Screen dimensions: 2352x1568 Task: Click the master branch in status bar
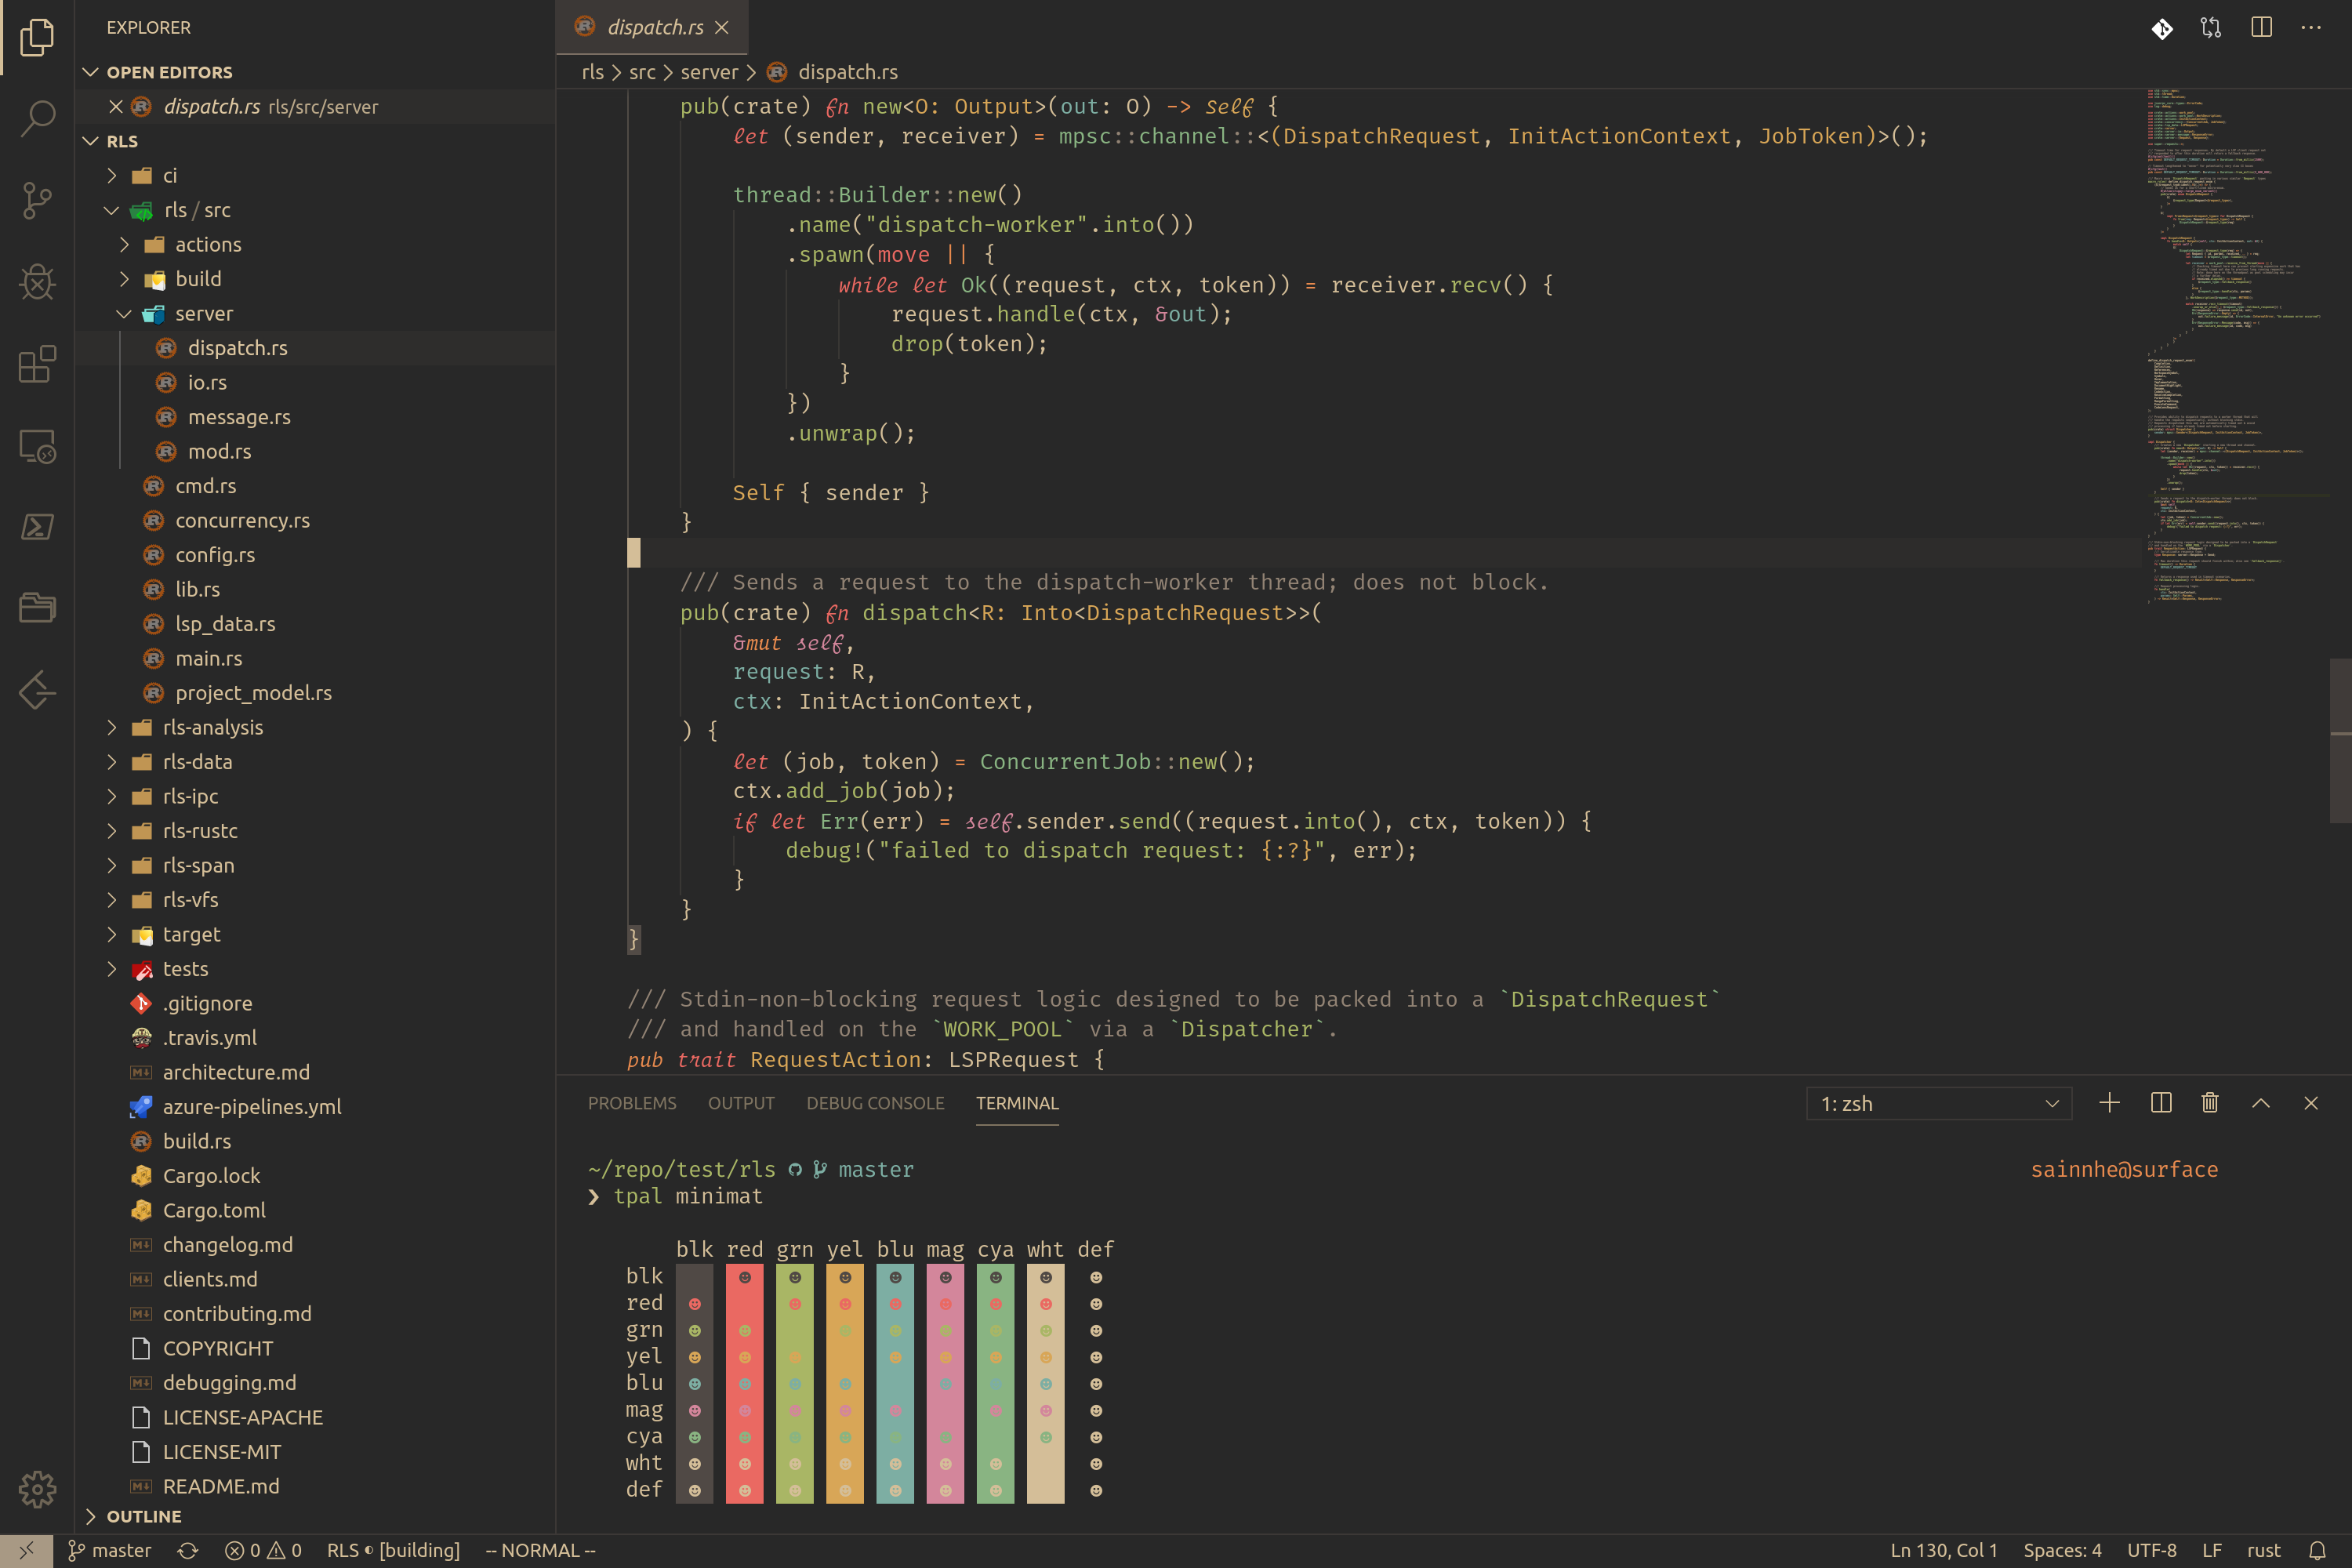tap(109, 1550)
